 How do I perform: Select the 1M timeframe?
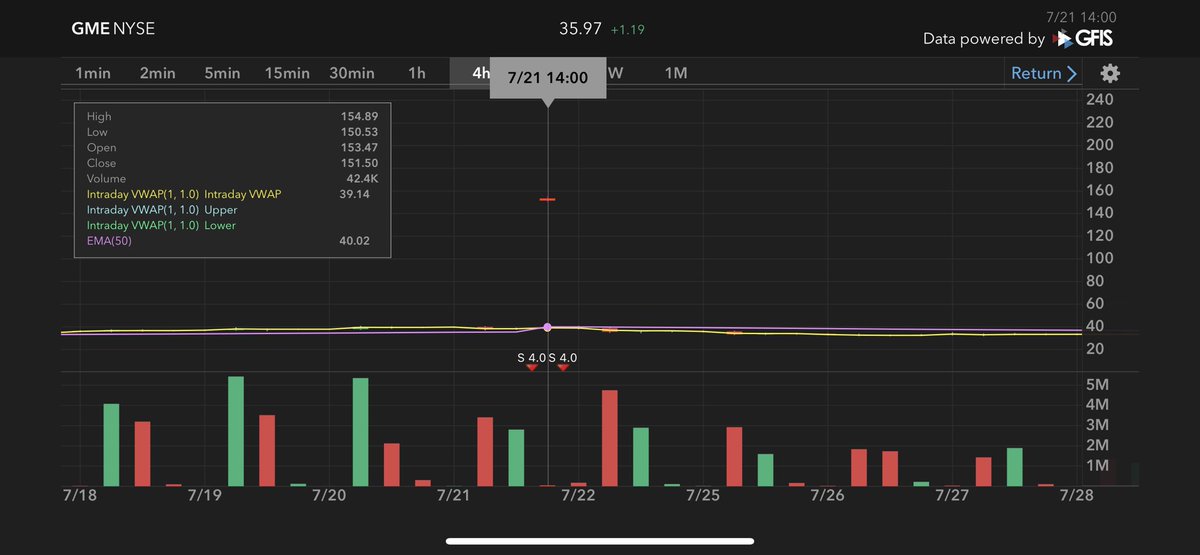pyautogui.click(x=676, y=73)
